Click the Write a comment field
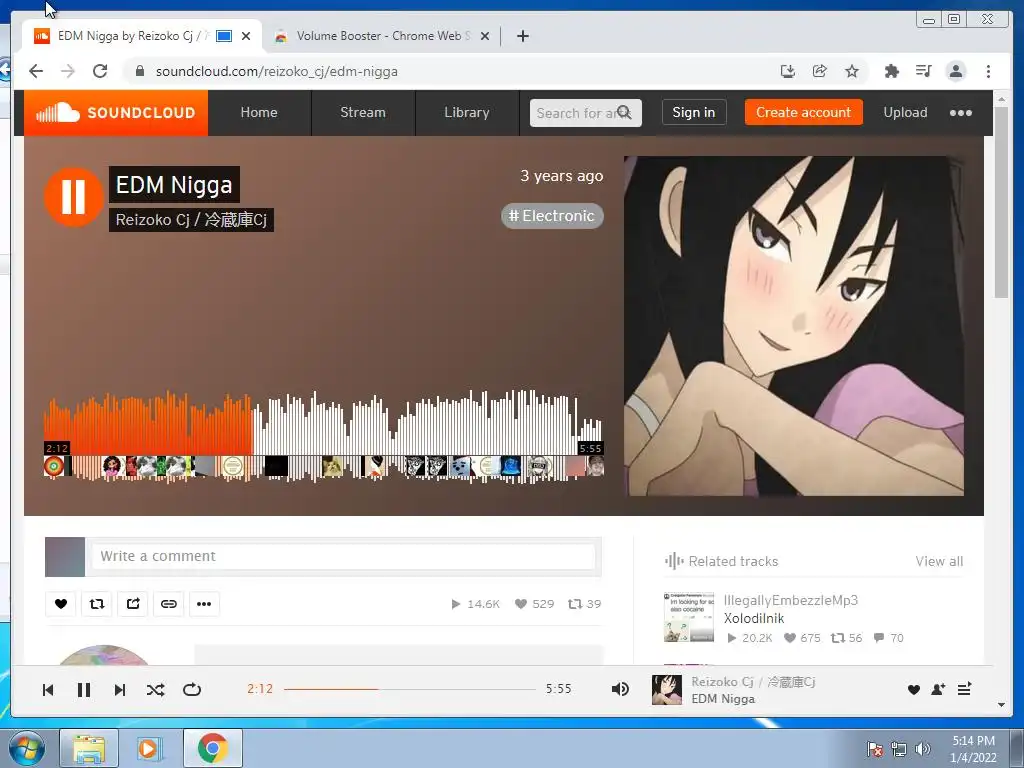 (344, 556)
